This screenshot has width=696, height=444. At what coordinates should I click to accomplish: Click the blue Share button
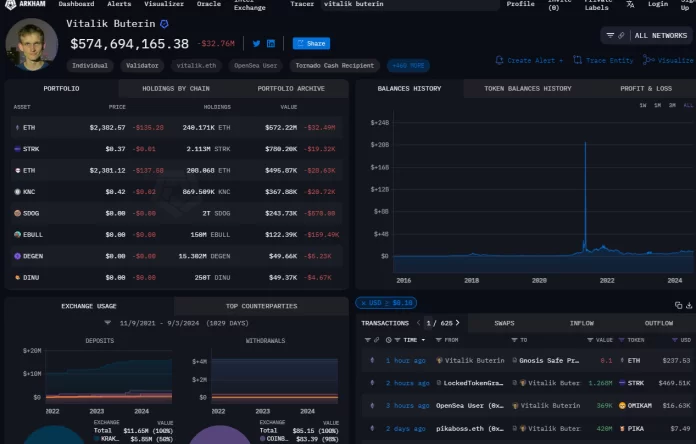(311, 44)
